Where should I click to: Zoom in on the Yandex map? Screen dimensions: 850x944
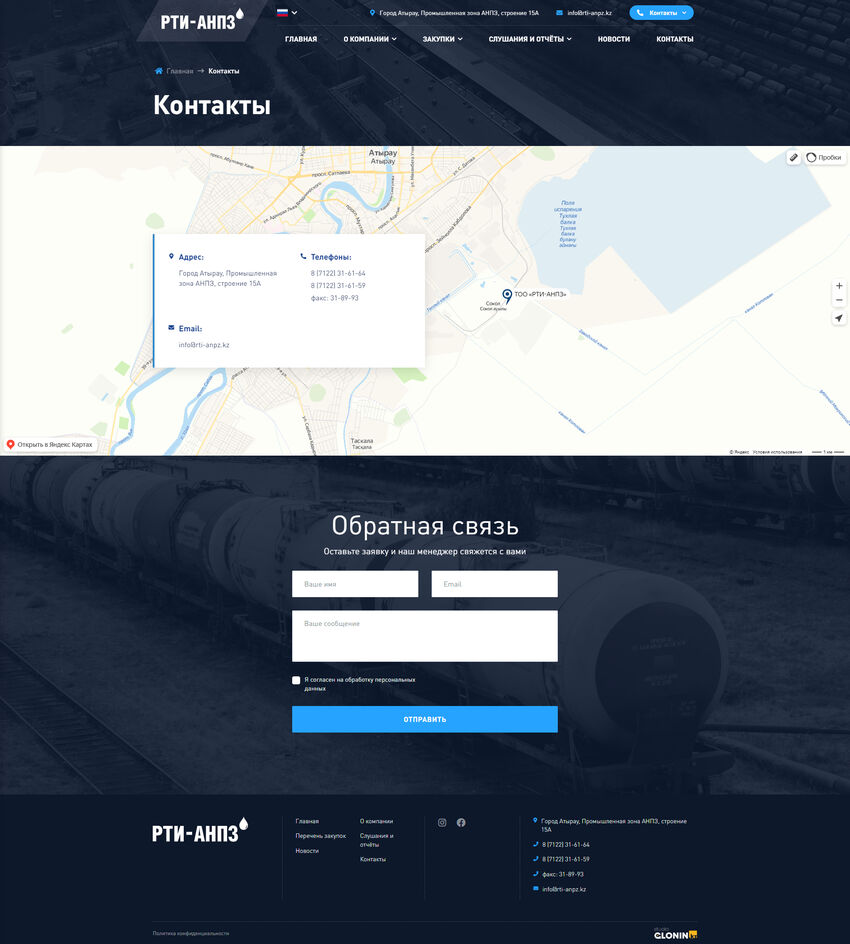(x=839, y=285)
